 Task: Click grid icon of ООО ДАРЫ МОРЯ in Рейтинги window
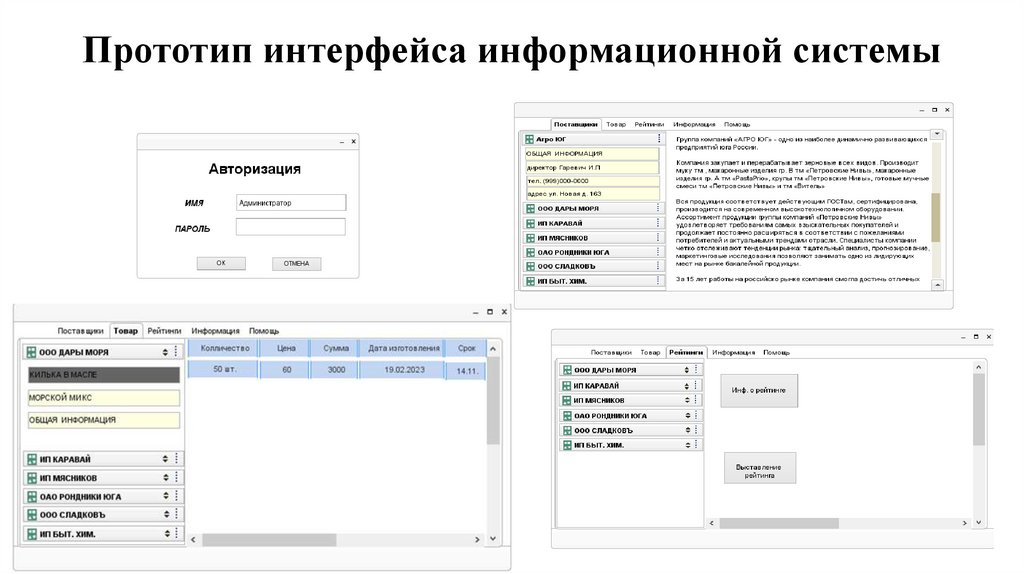coord(567,370)
